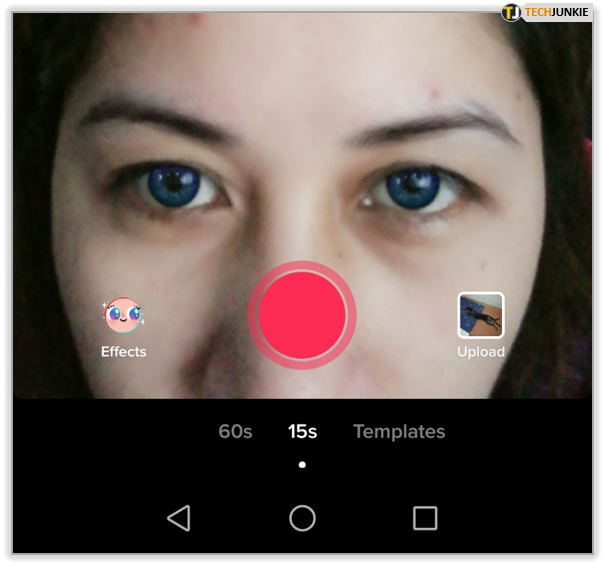Tap to focus on the left eyebrow
605x566 pixels.
tap(160, 118)
